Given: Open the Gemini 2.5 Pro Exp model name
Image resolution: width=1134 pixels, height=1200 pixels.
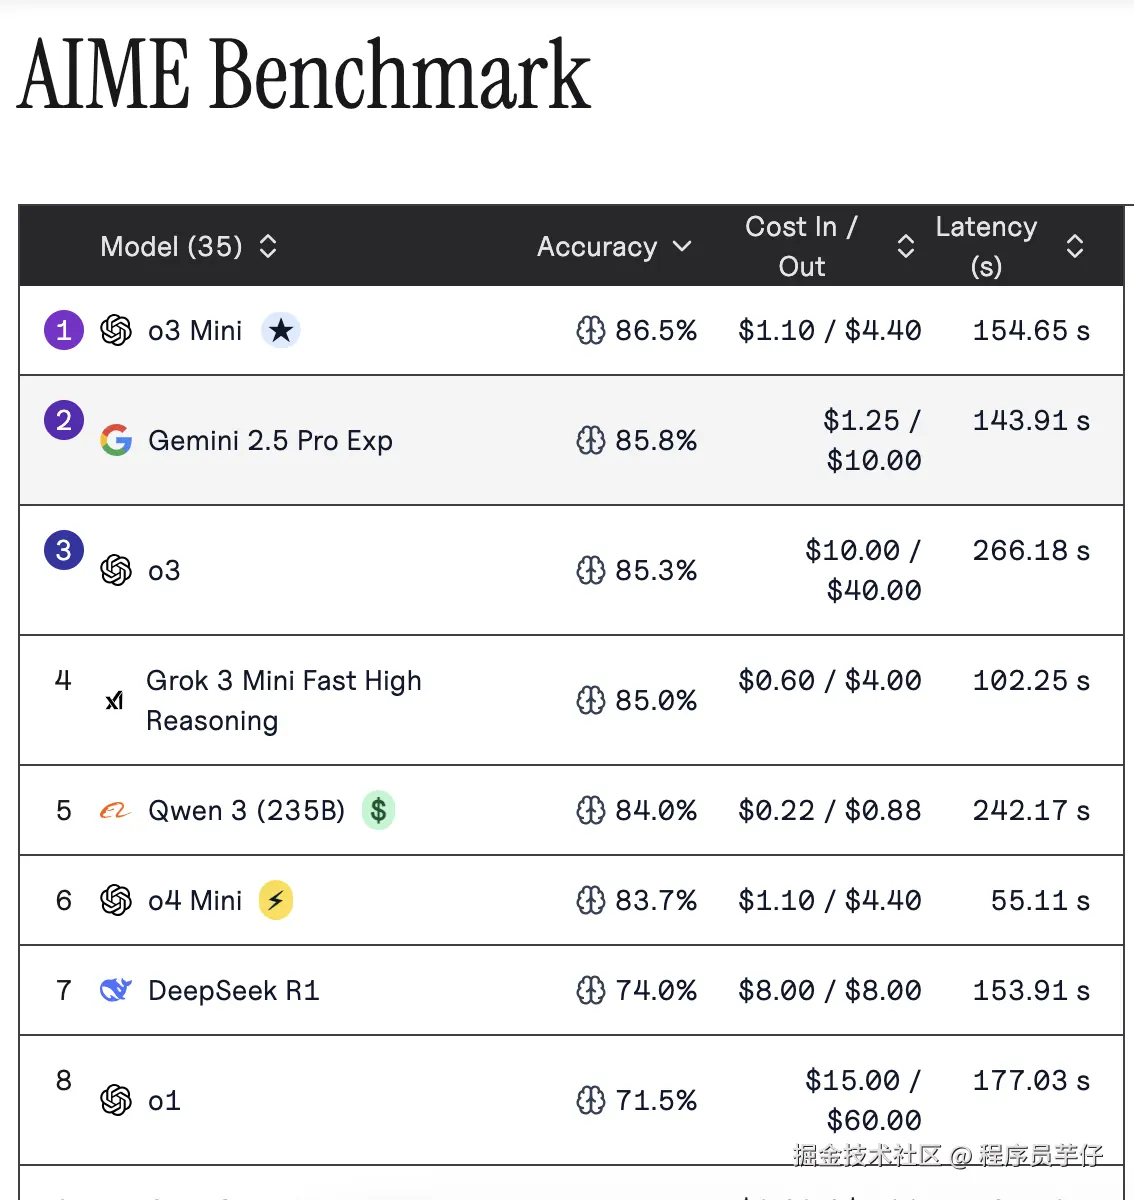Looking at the screenshot, I should [x=270, y=440].
